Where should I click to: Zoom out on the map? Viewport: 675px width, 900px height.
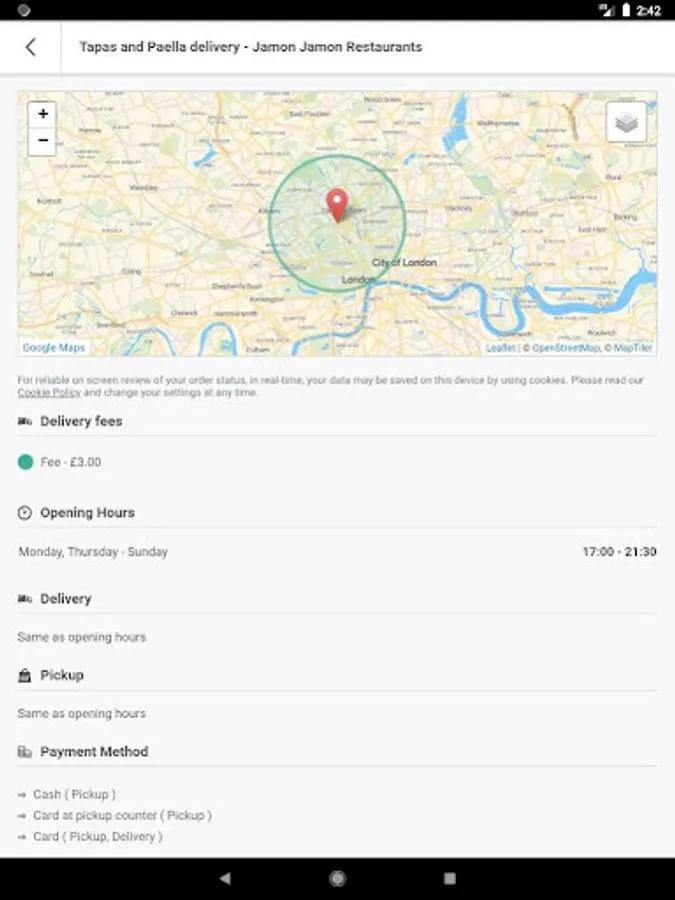(x=43, y=141)
